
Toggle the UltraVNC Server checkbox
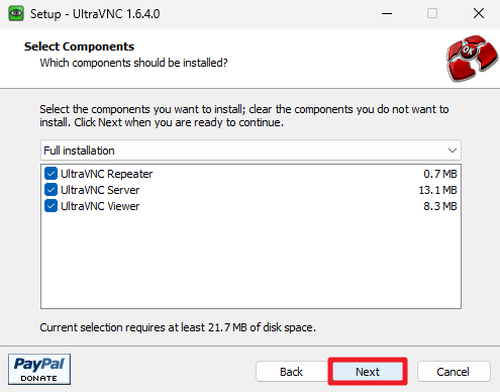click(51, 190)
